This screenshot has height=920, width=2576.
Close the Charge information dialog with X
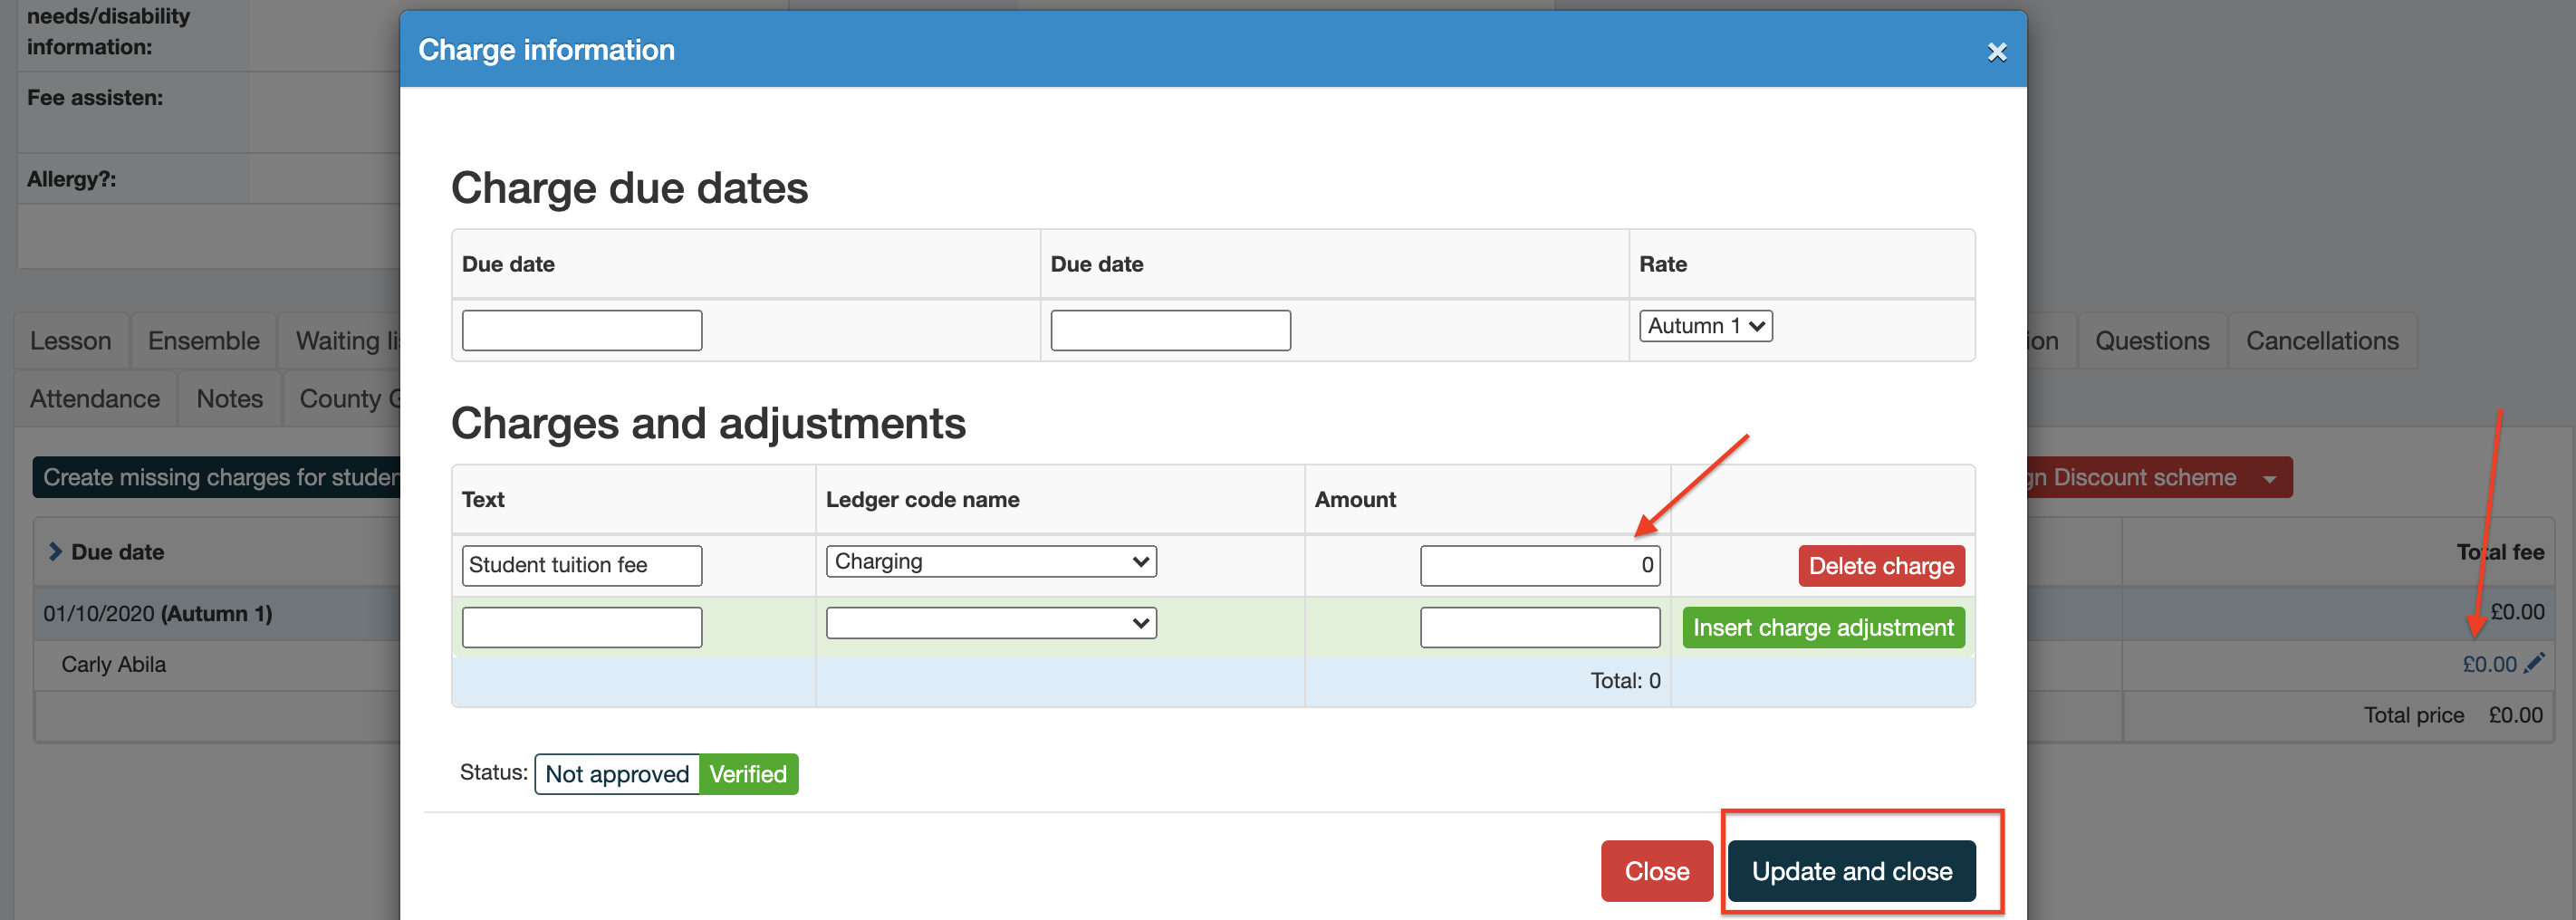pos(1996,52)
